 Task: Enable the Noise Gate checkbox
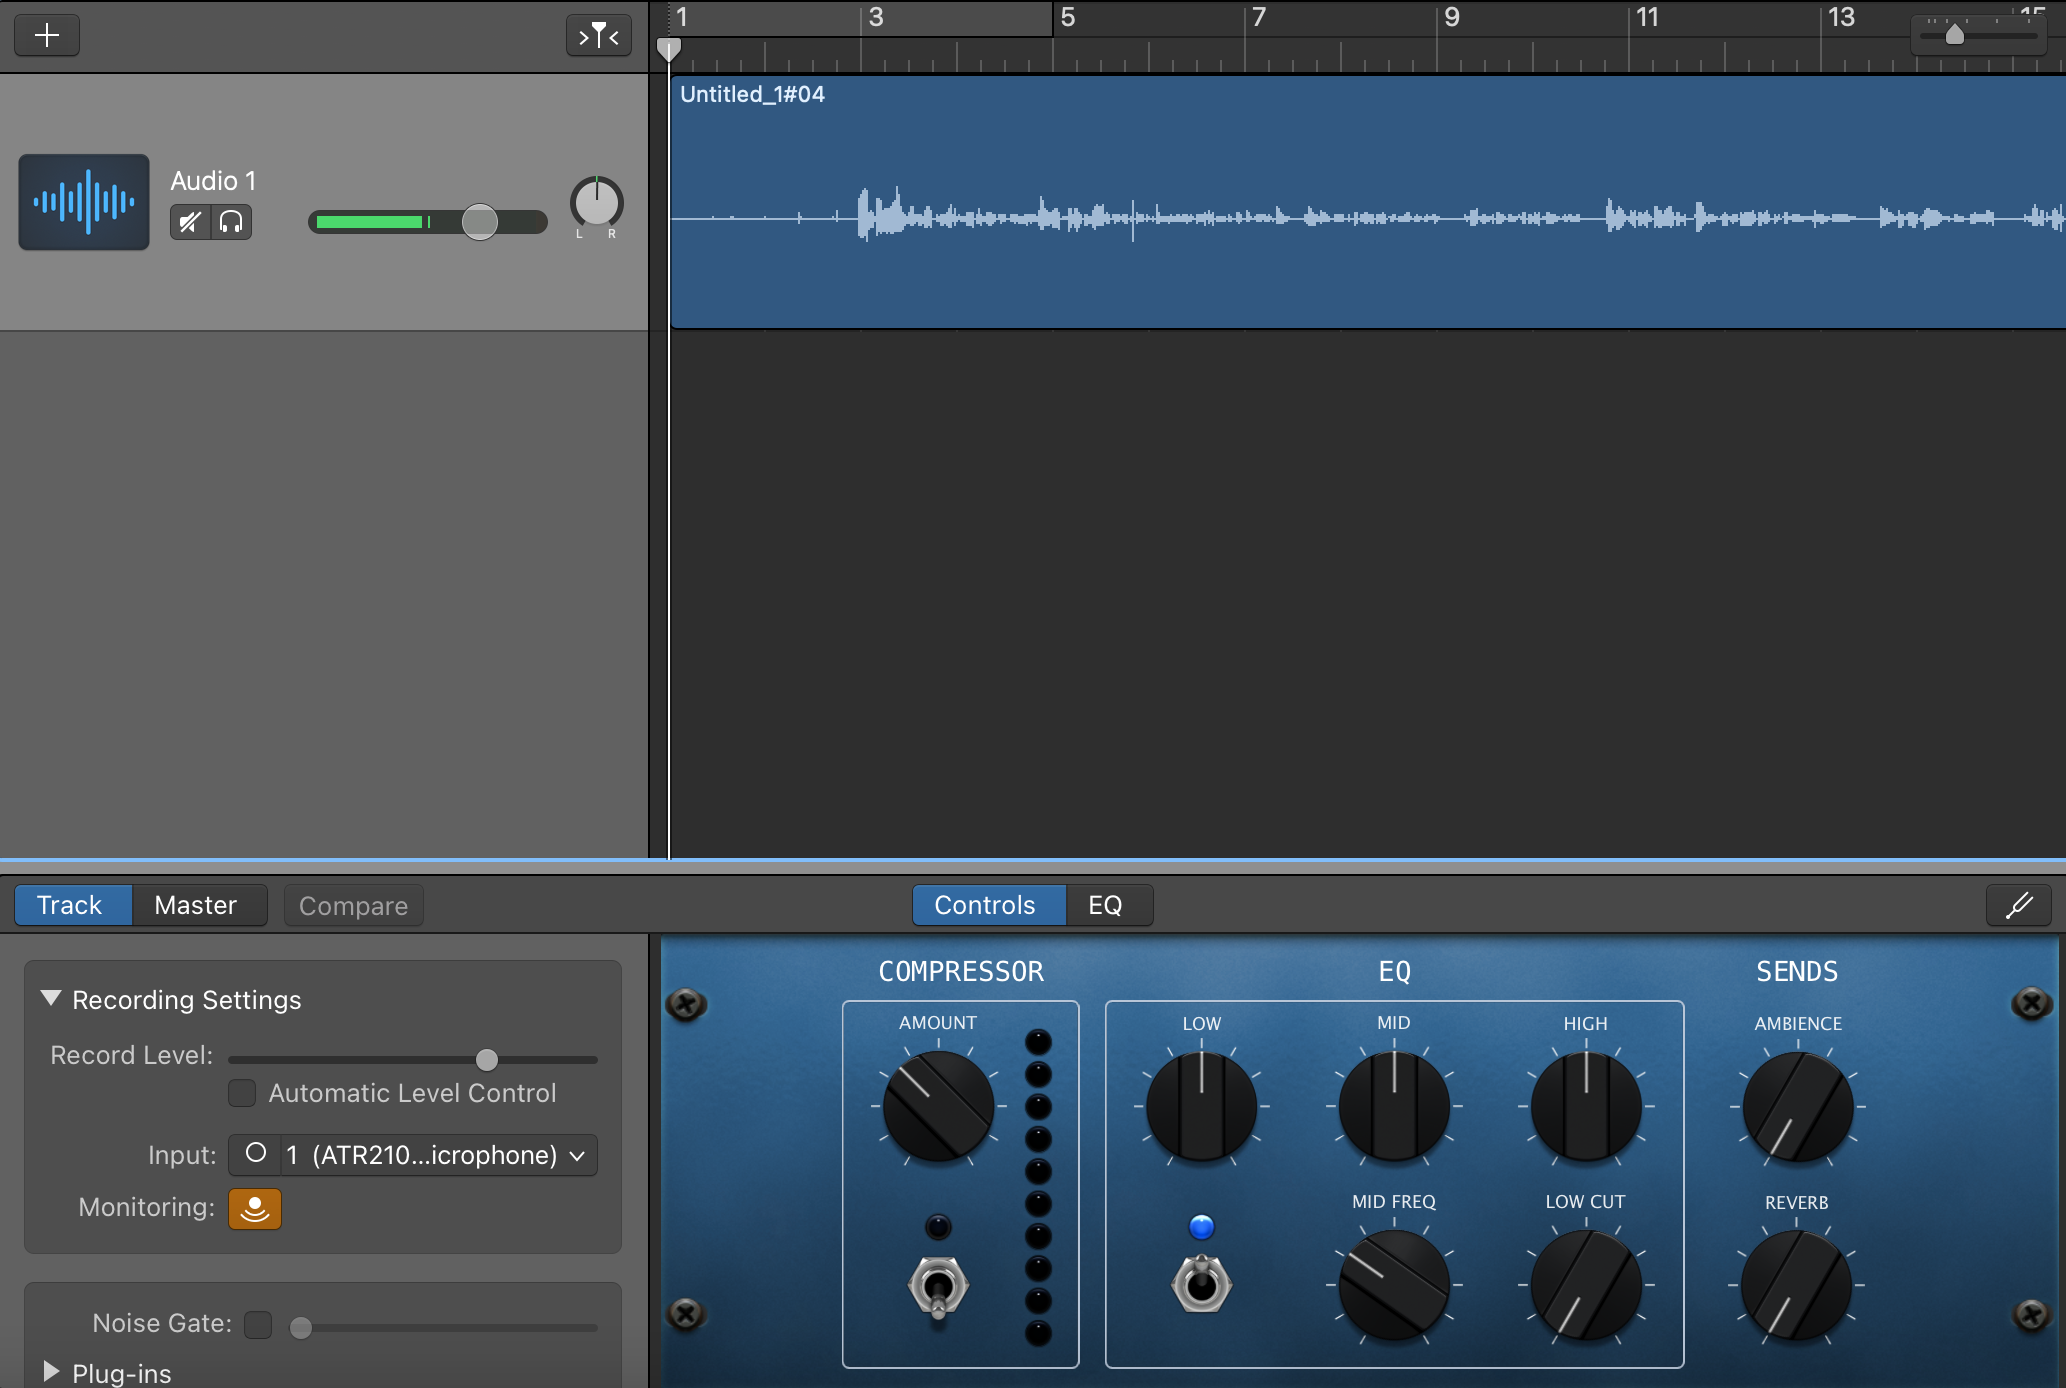click(x=258, y=1325)
